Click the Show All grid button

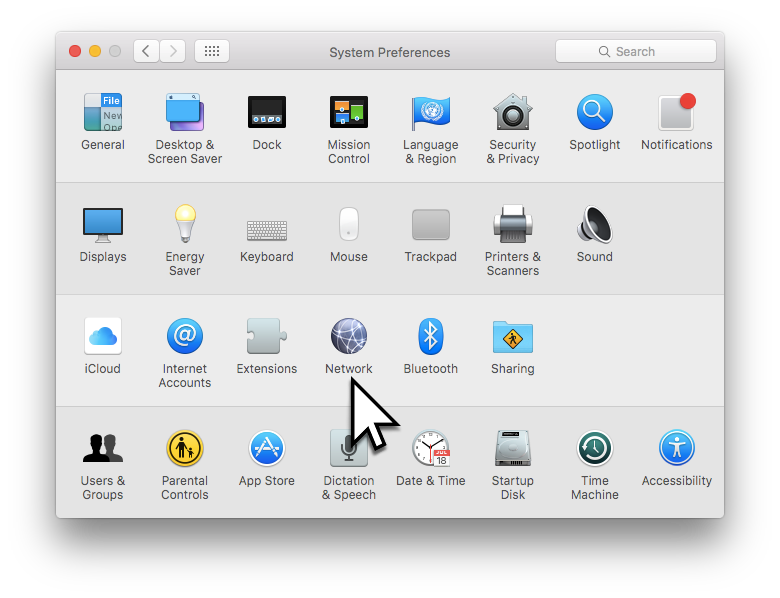pyautogui.click(x=212, y=51)
